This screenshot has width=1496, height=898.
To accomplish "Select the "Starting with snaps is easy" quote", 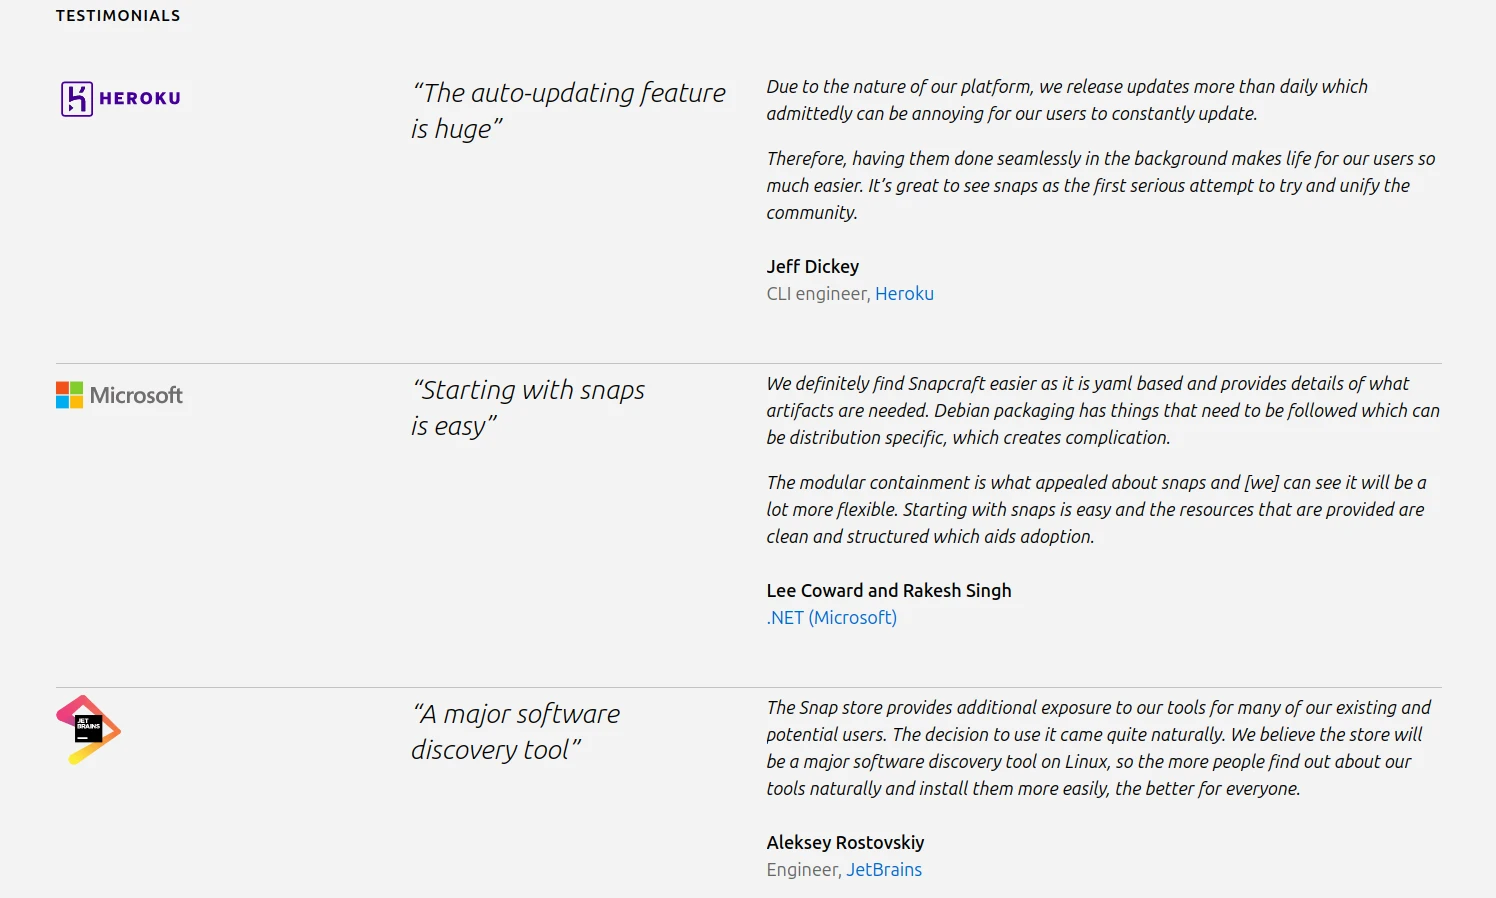I will click(527, 408).
